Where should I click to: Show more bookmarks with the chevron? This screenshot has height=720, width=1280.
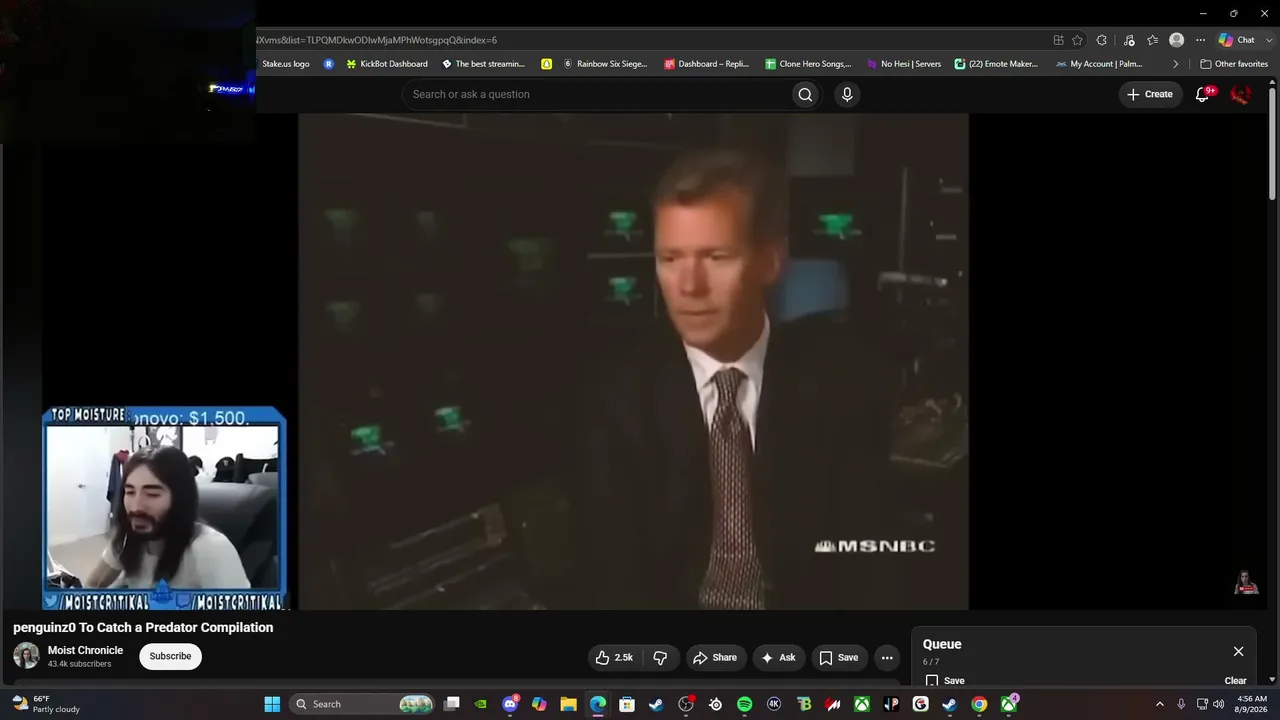coord(1176,64)
